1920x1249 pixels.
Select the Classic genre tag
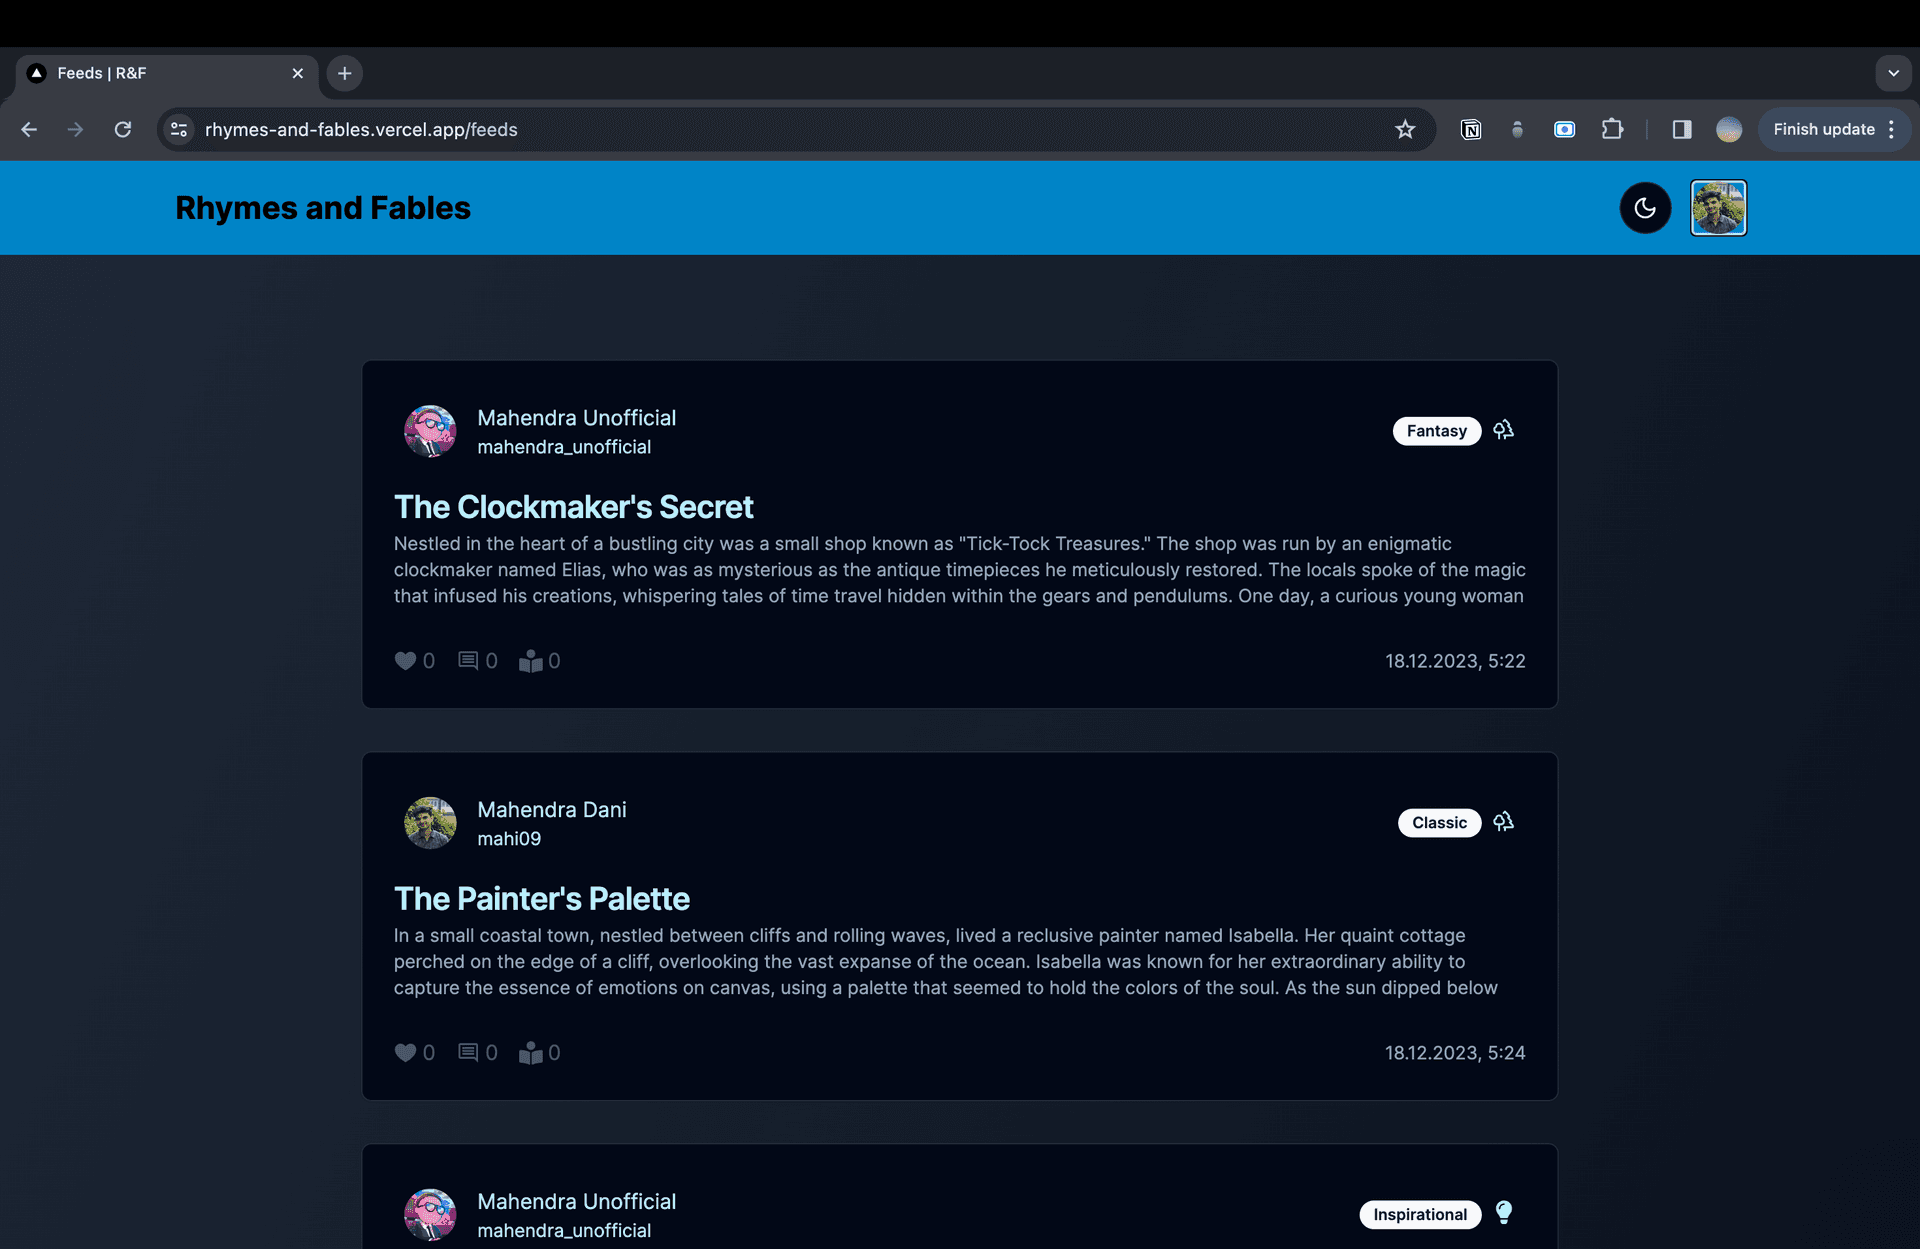coord(1439,823)
